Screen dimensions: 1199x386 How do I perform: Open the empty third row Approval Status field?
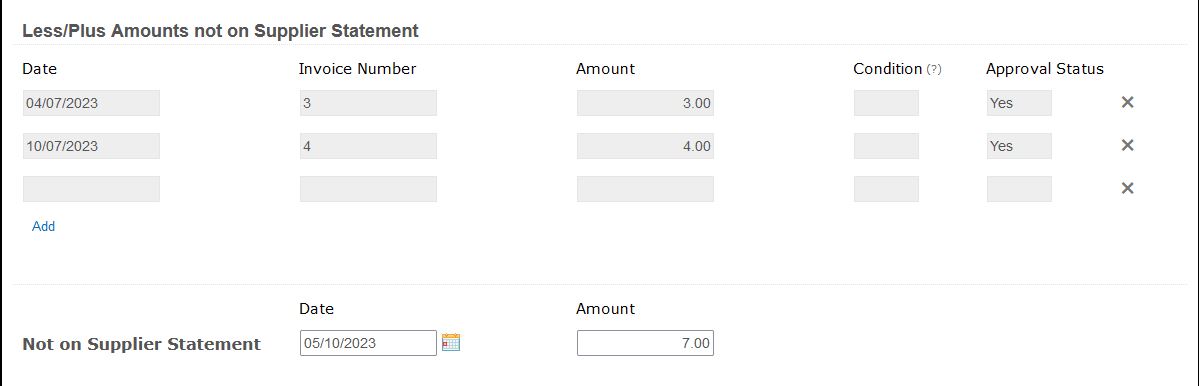pyautogui.click(x=1019, y=189)
